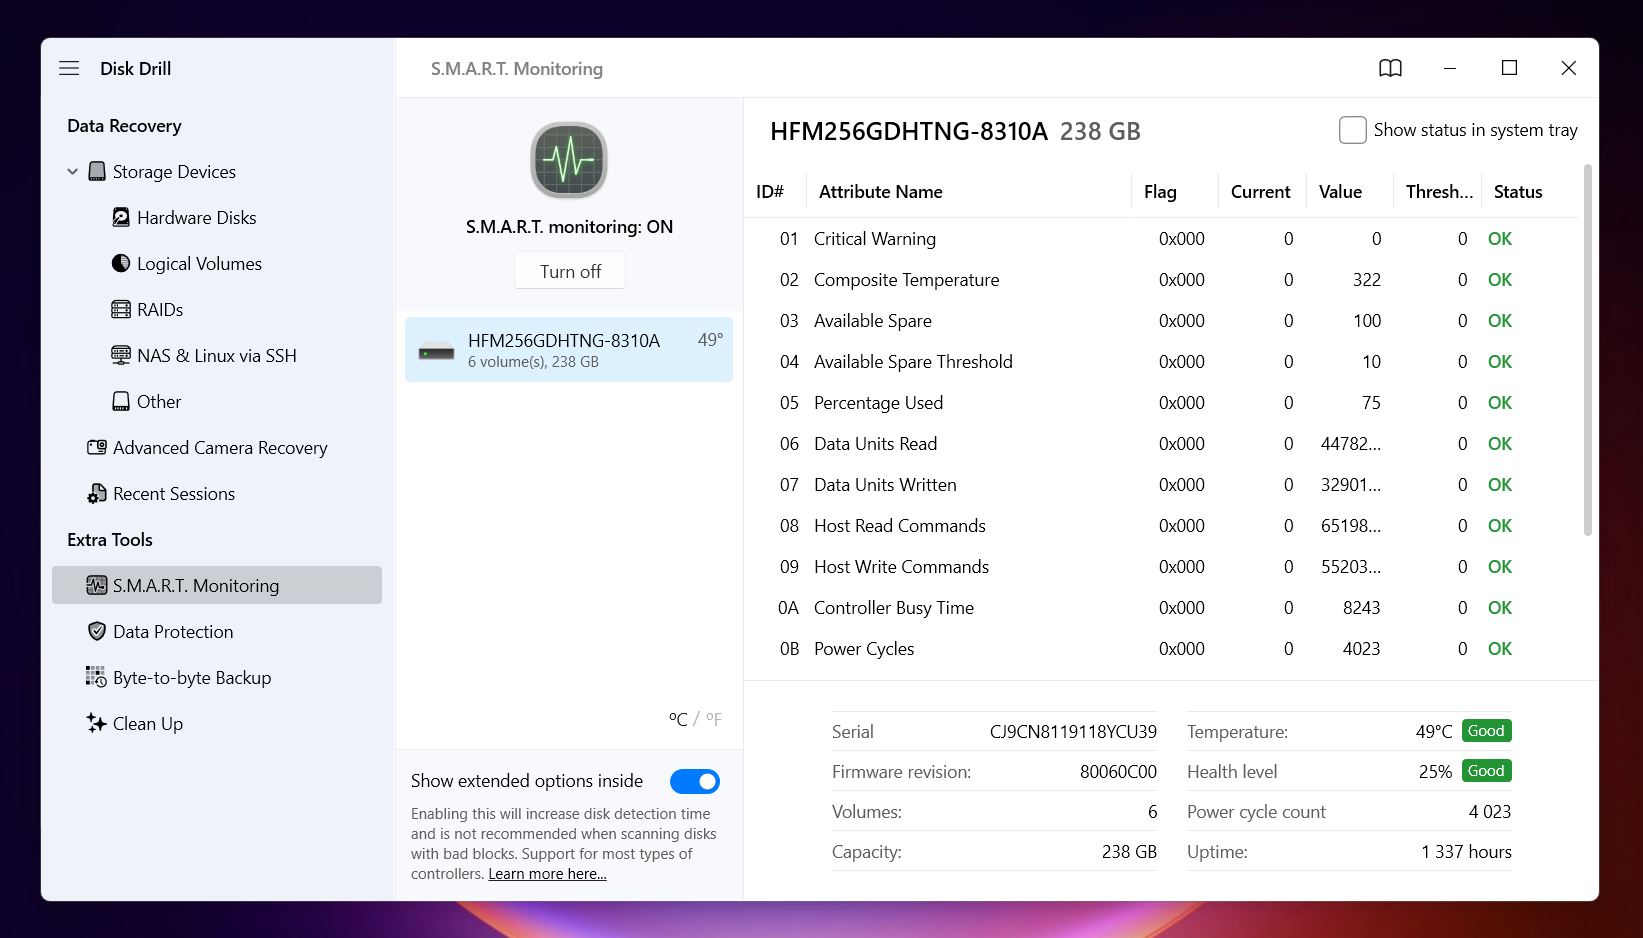Select the HFM256GDHTNG-8310A disk entry
The width and height of the screenshot is (1643, 938).
569,350
